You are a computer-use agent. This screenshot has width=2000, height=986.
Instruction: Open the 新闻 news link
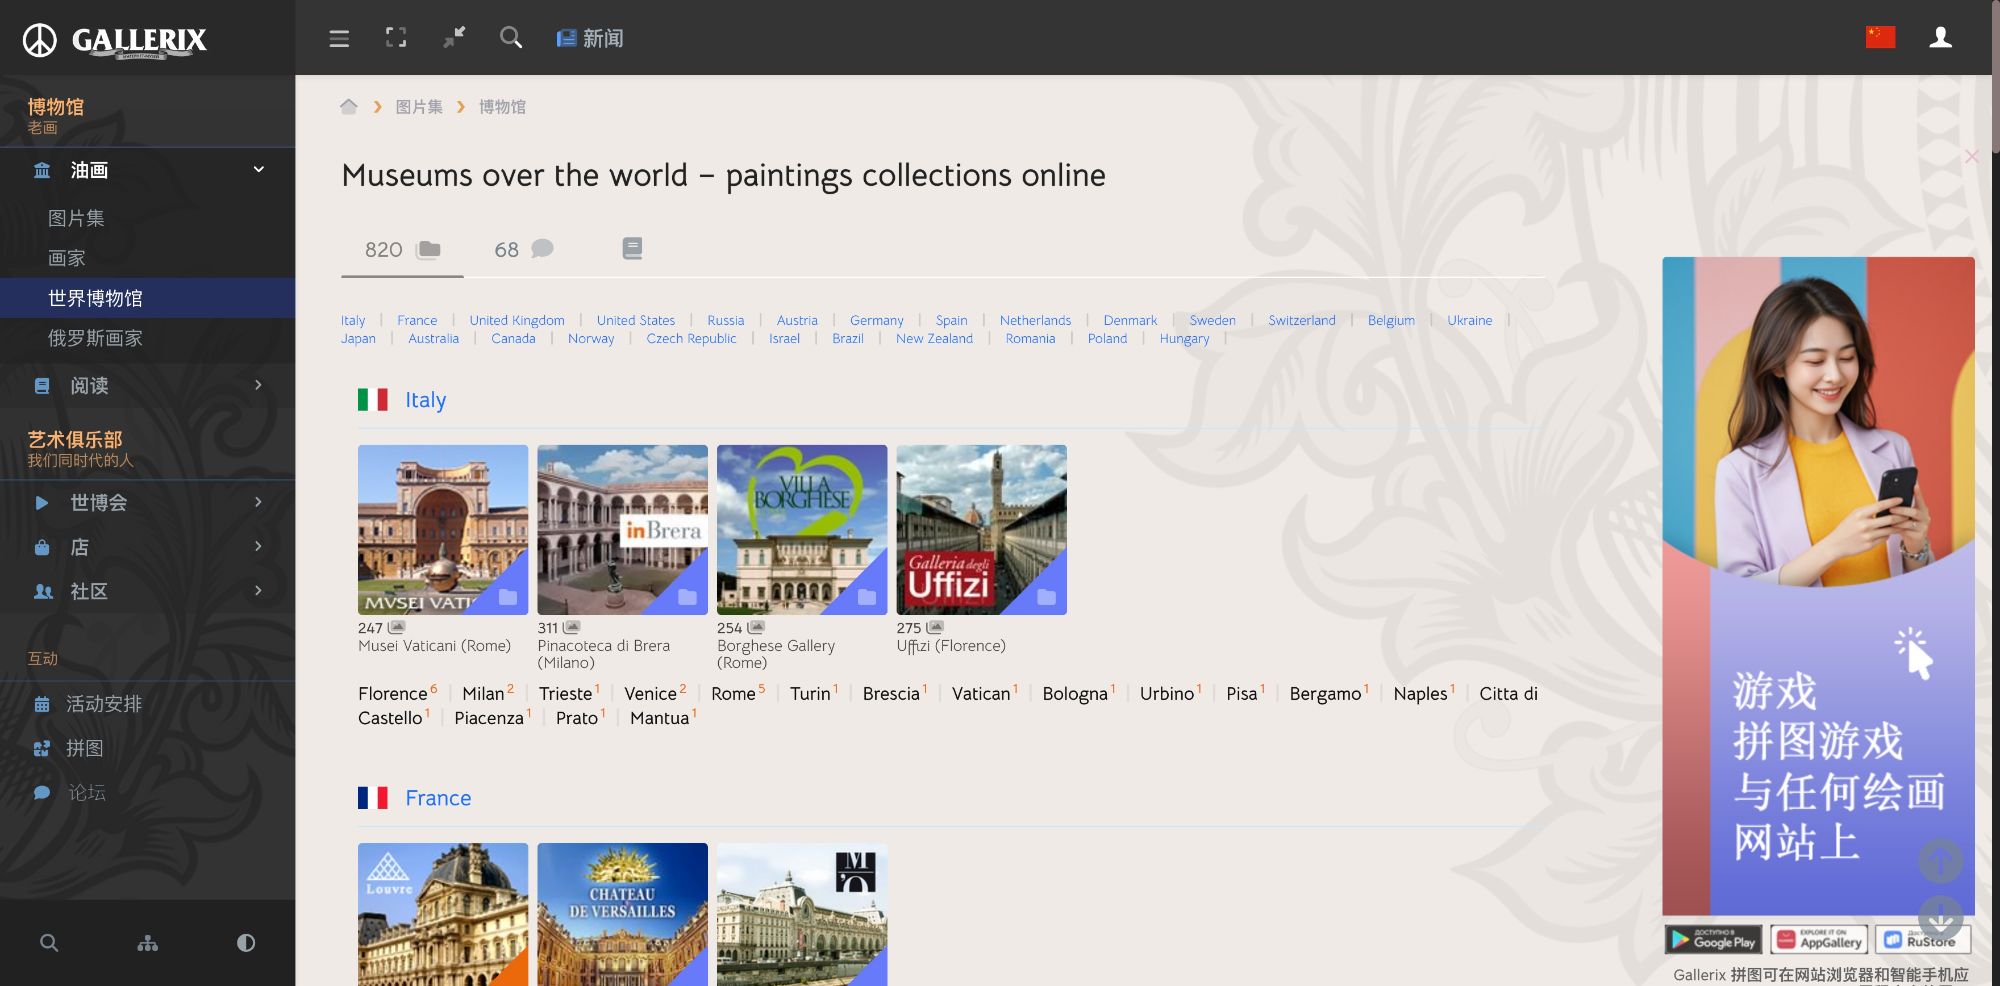pos(590,38)
